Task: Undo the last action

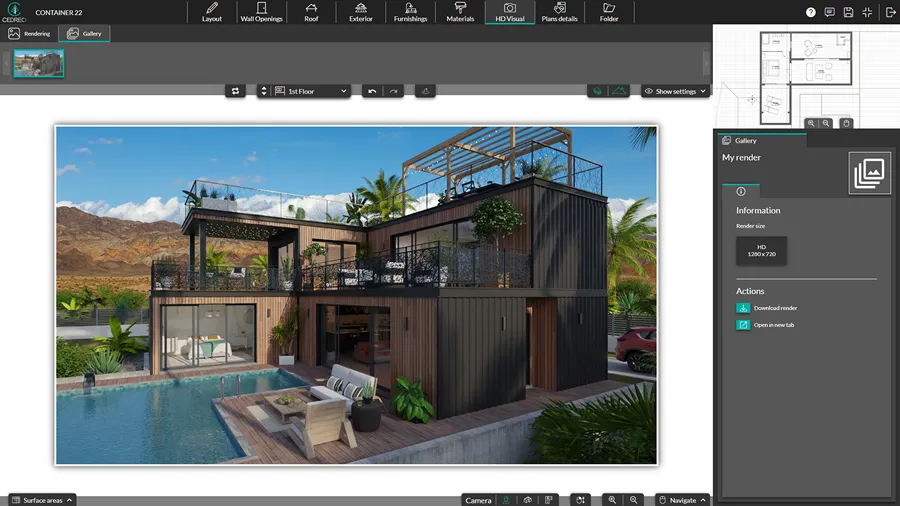Action: pyautogui.click(x=372, y=91)
